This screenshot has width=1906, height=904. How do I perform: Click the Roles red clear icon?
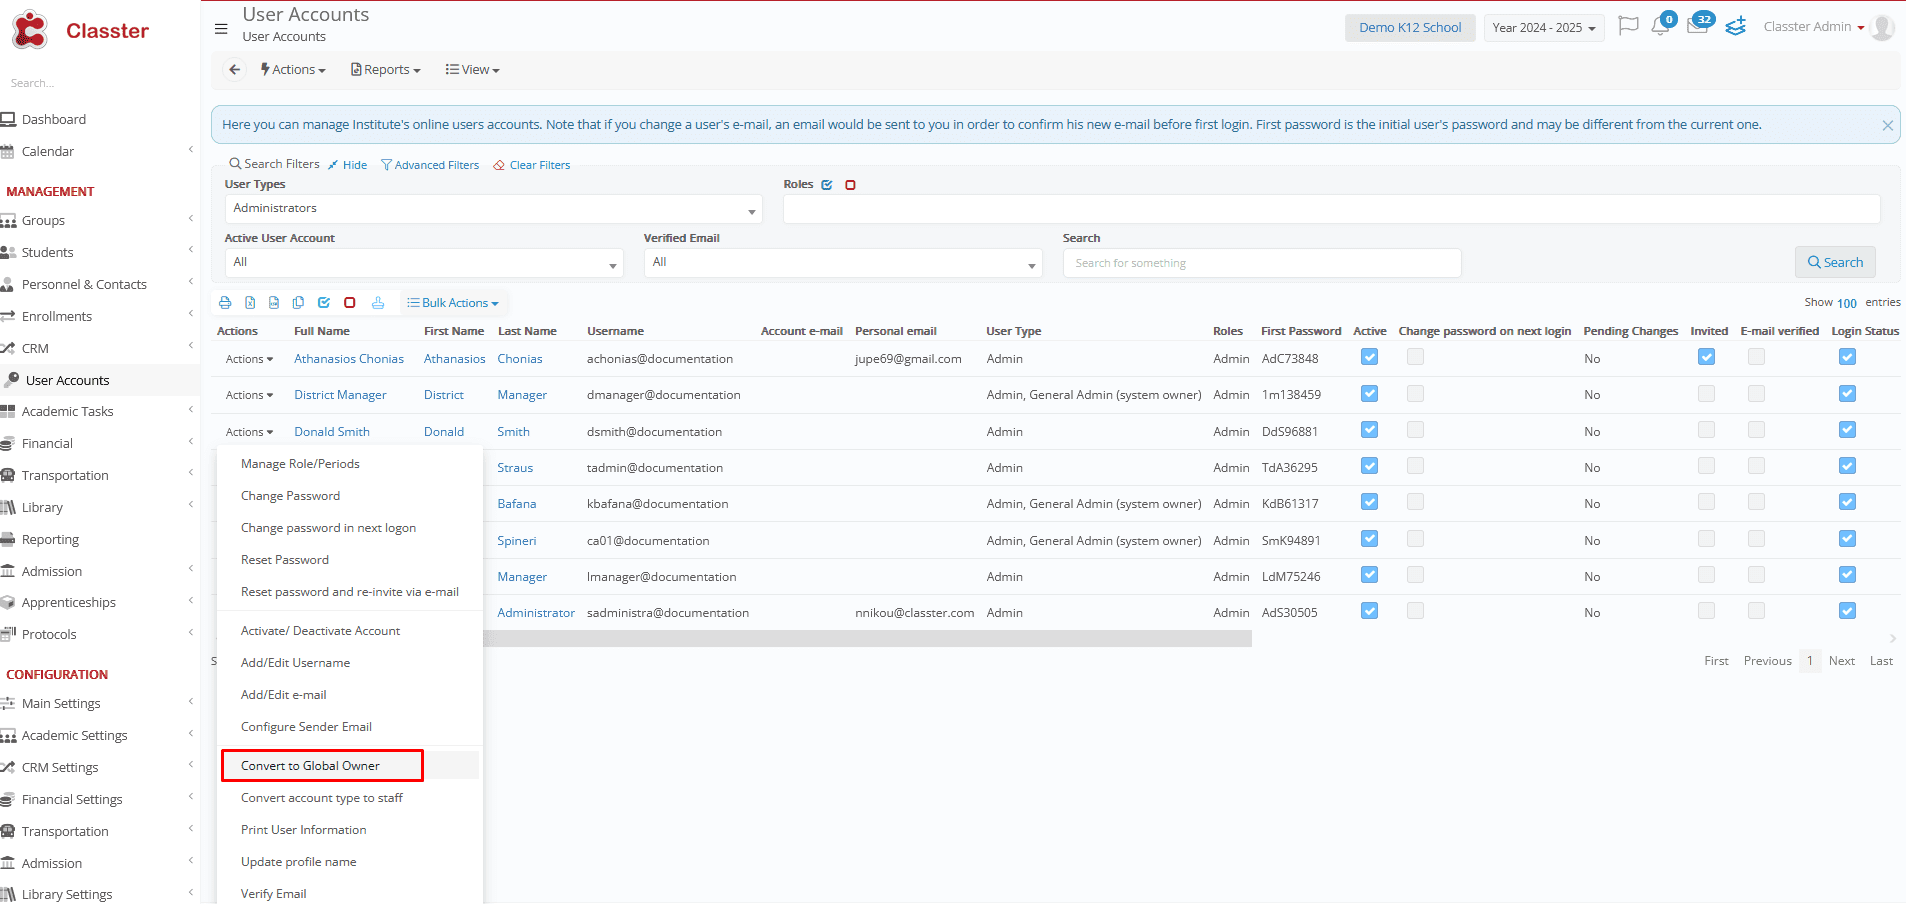(x=851, y=185)
